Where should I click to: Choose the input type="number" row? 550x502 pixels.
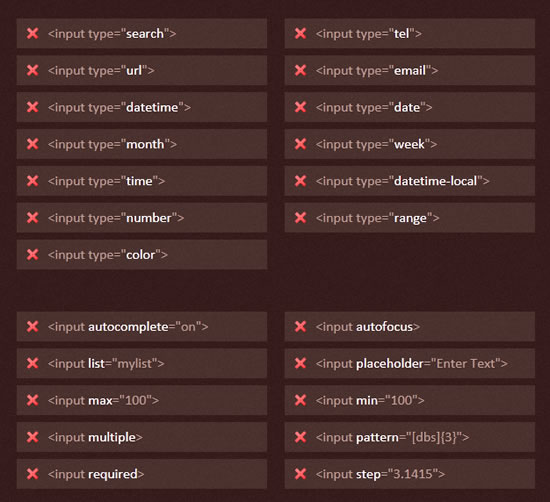click(142, 218)
